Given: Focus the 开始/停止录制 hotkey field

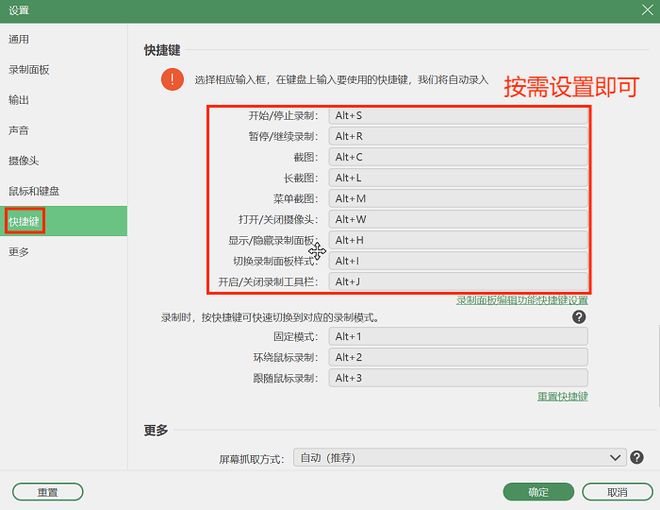Looking at the screenshot, I should (x=458, y=115).
